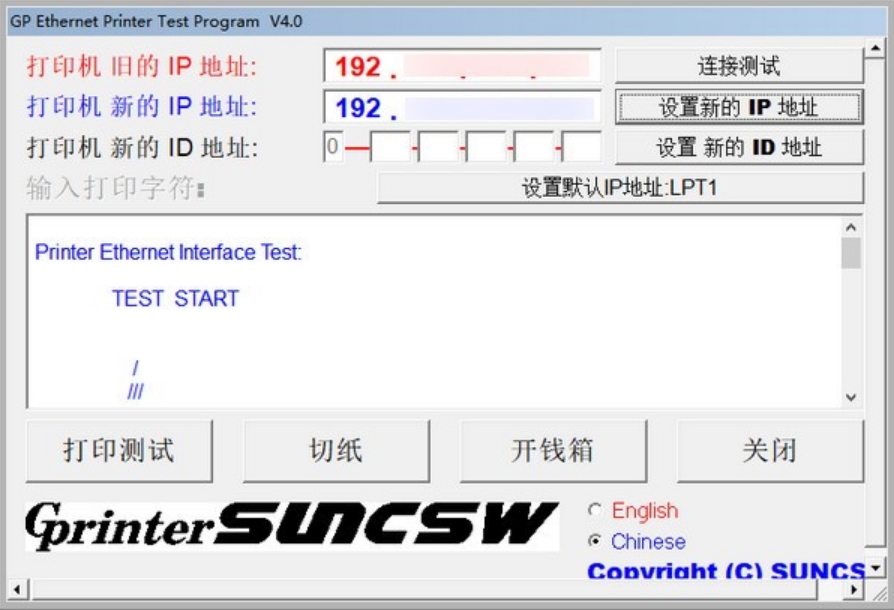Viewport: 894px width, 610px height.
Task: Click the log text area scroll down arrow
Action: click(x=851, y=397)
